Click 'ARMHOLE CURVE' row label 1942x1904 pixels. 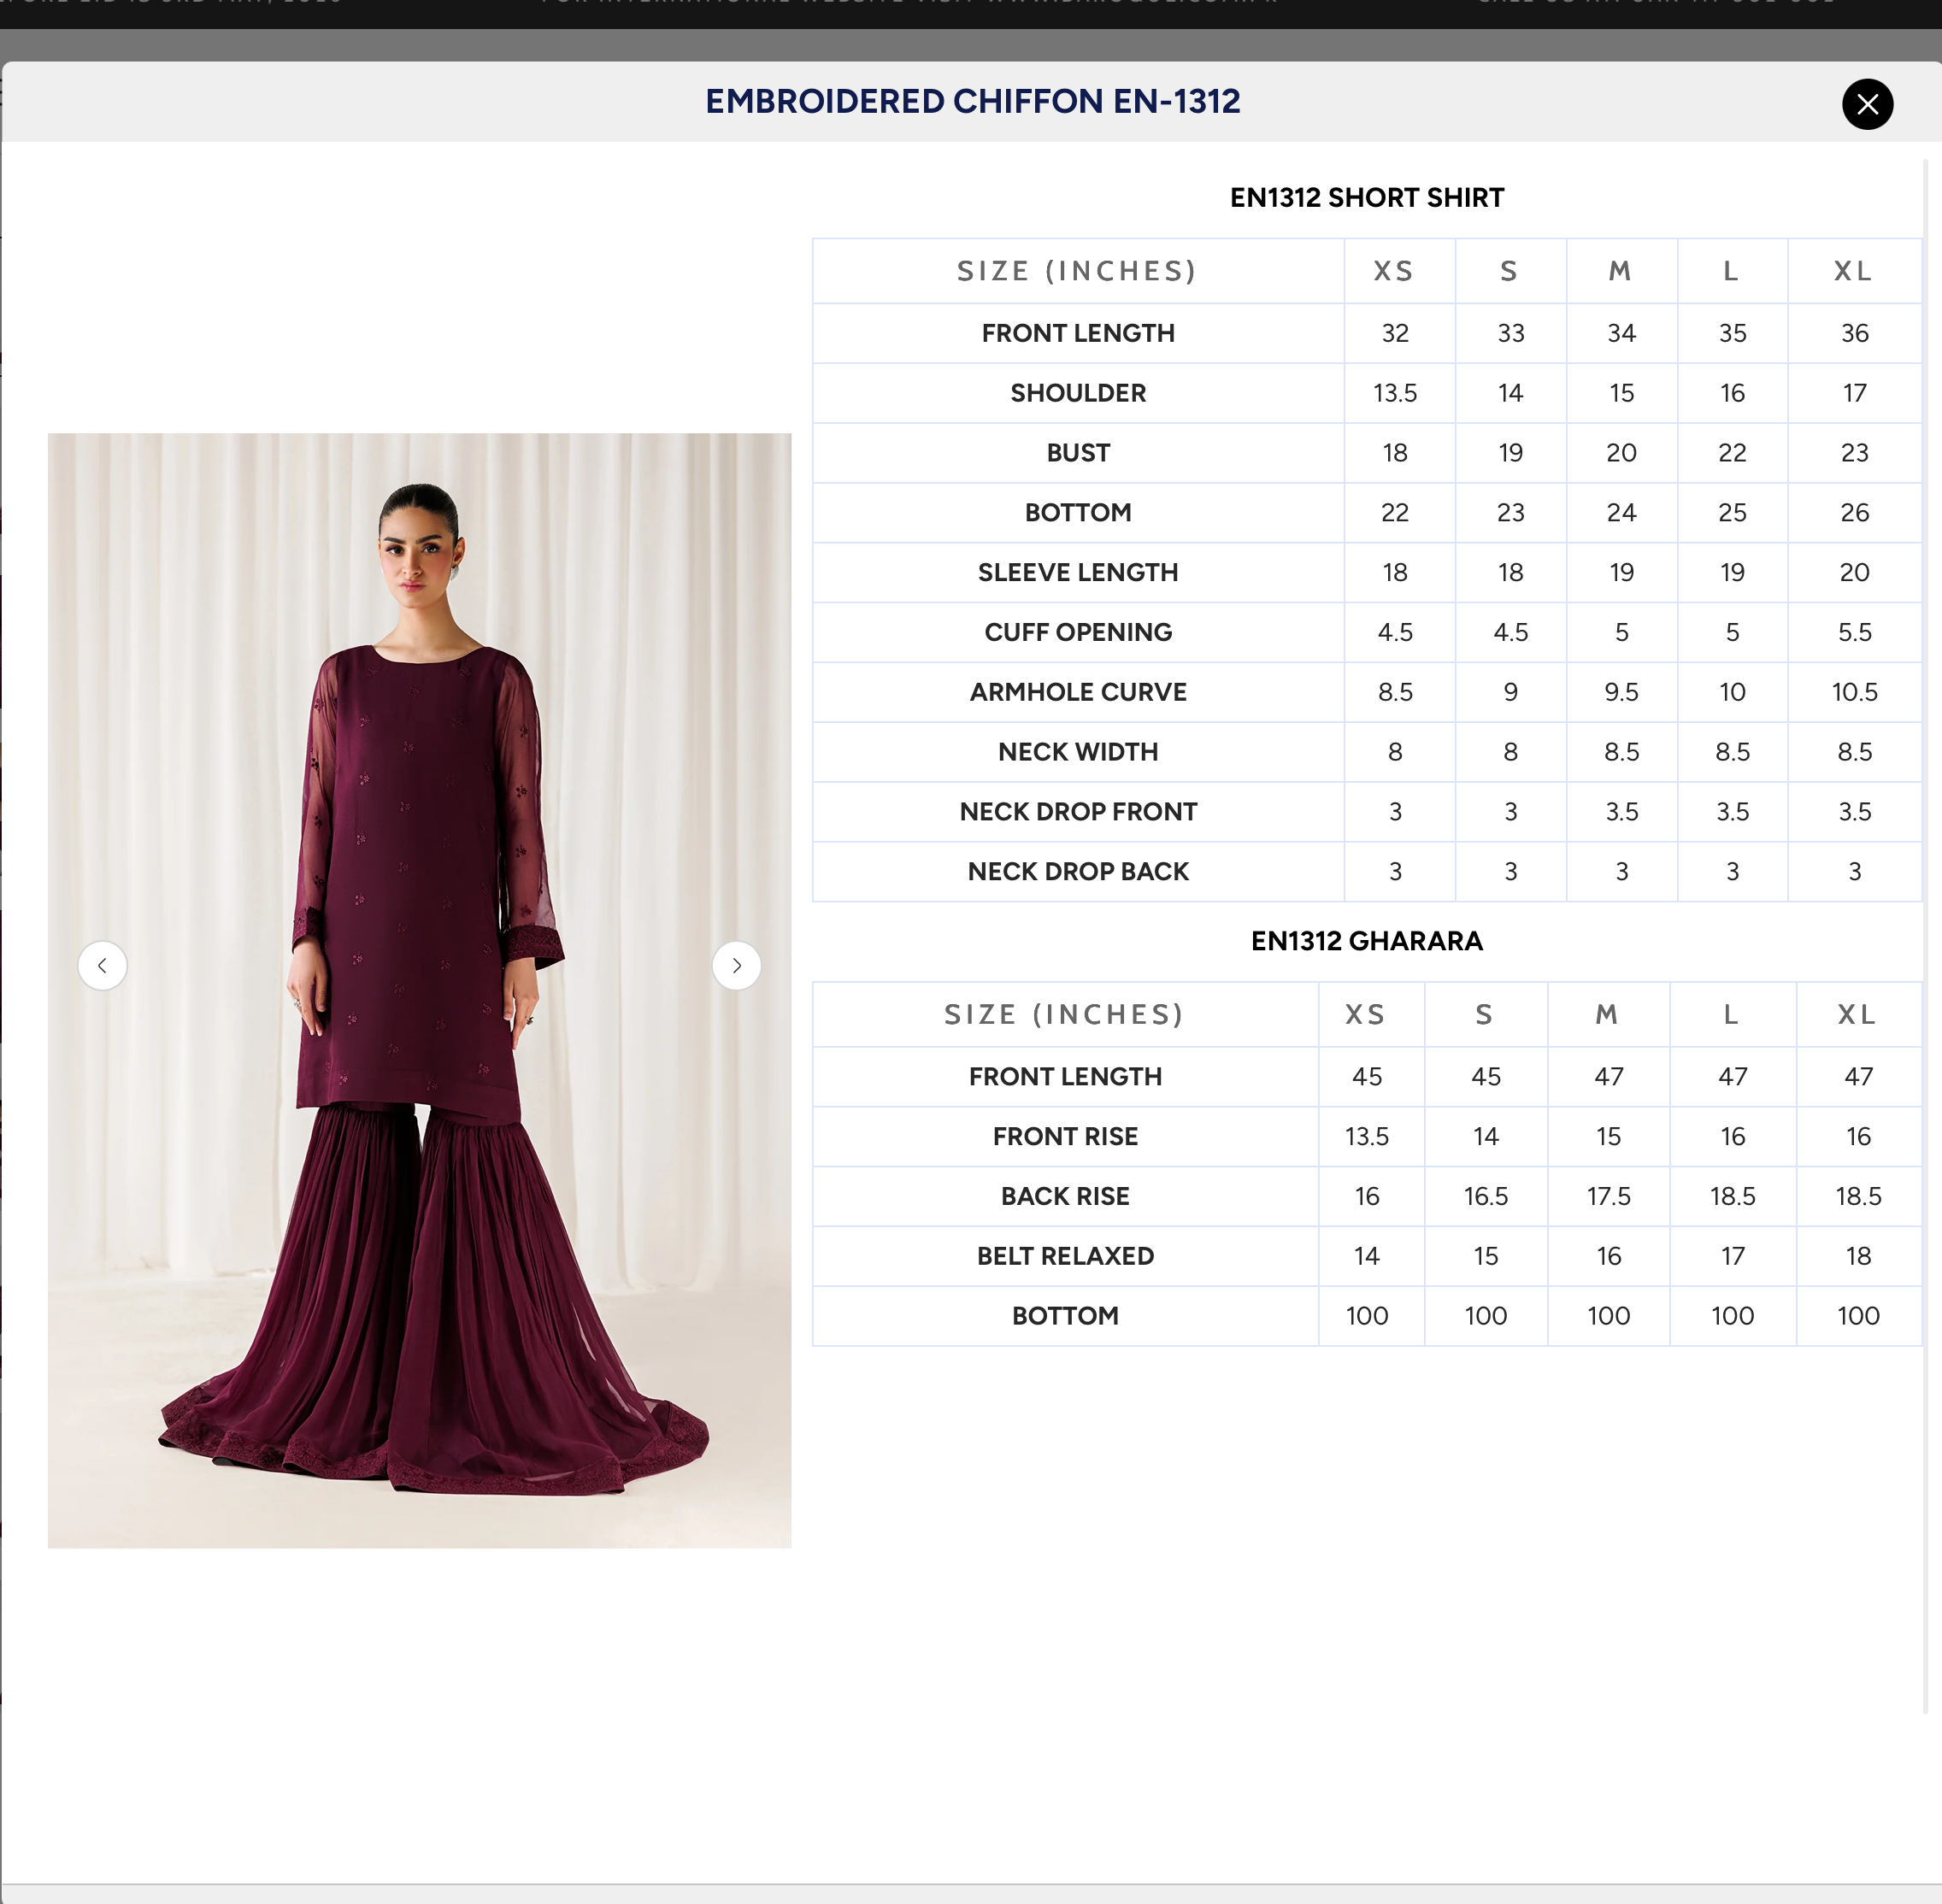click(1078, 692)
